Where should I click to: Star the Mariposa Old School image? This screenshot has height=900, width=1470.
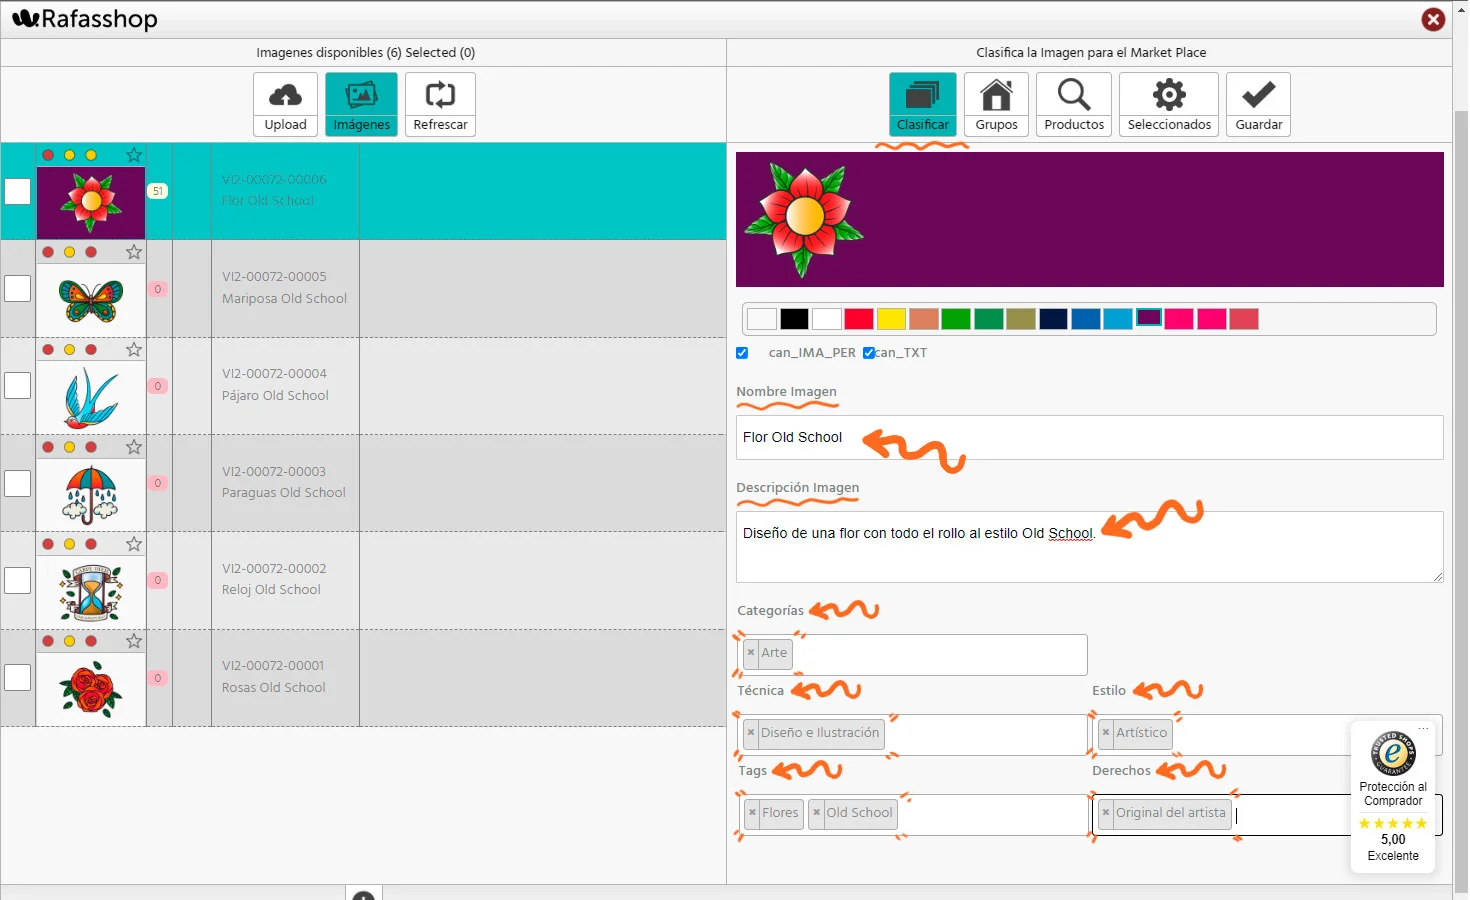pos(134,252)
